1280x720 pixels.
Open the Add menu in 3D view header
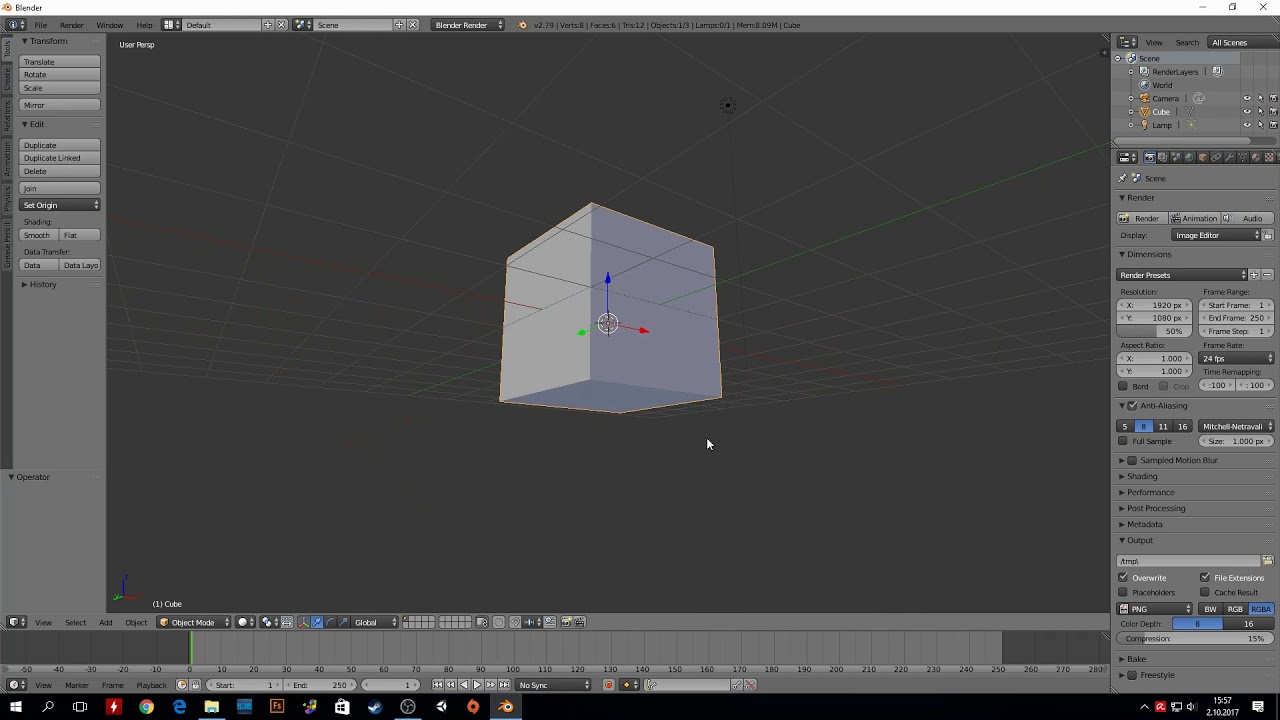[105, 622]
